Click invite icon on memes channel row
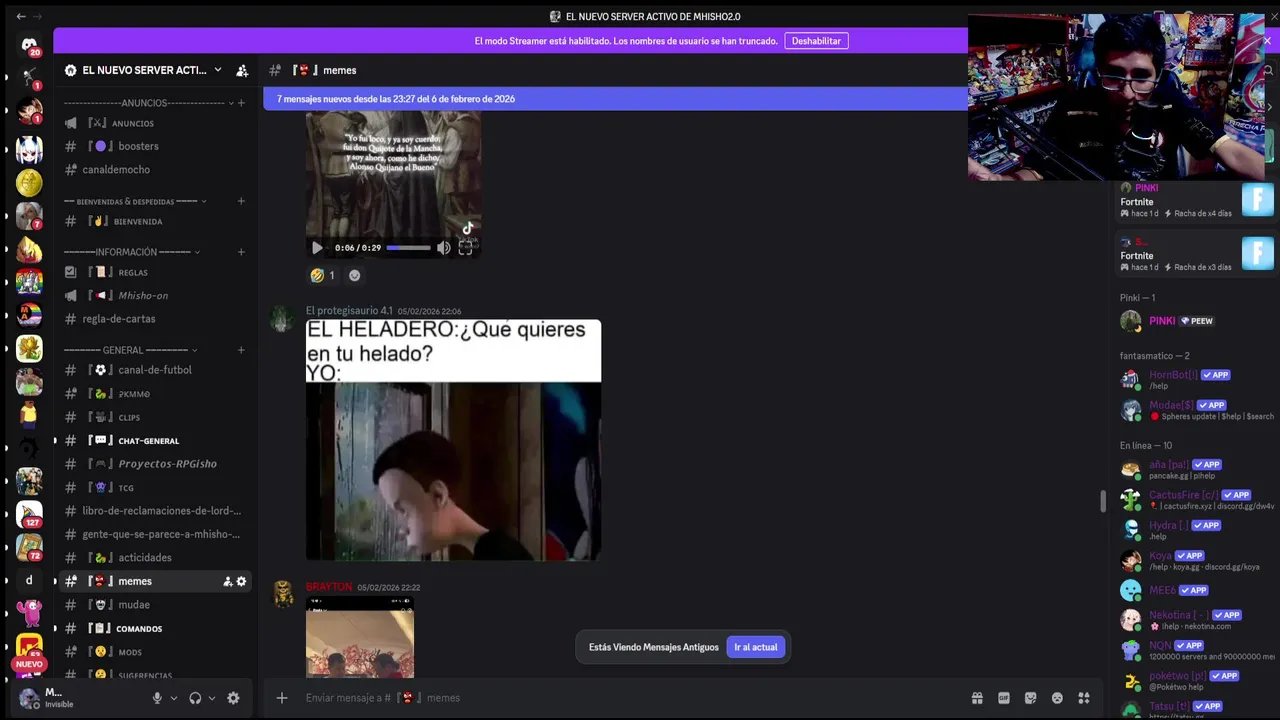Image resolution: width=1280 pixels, height=720 pixels. pos(227,581)
